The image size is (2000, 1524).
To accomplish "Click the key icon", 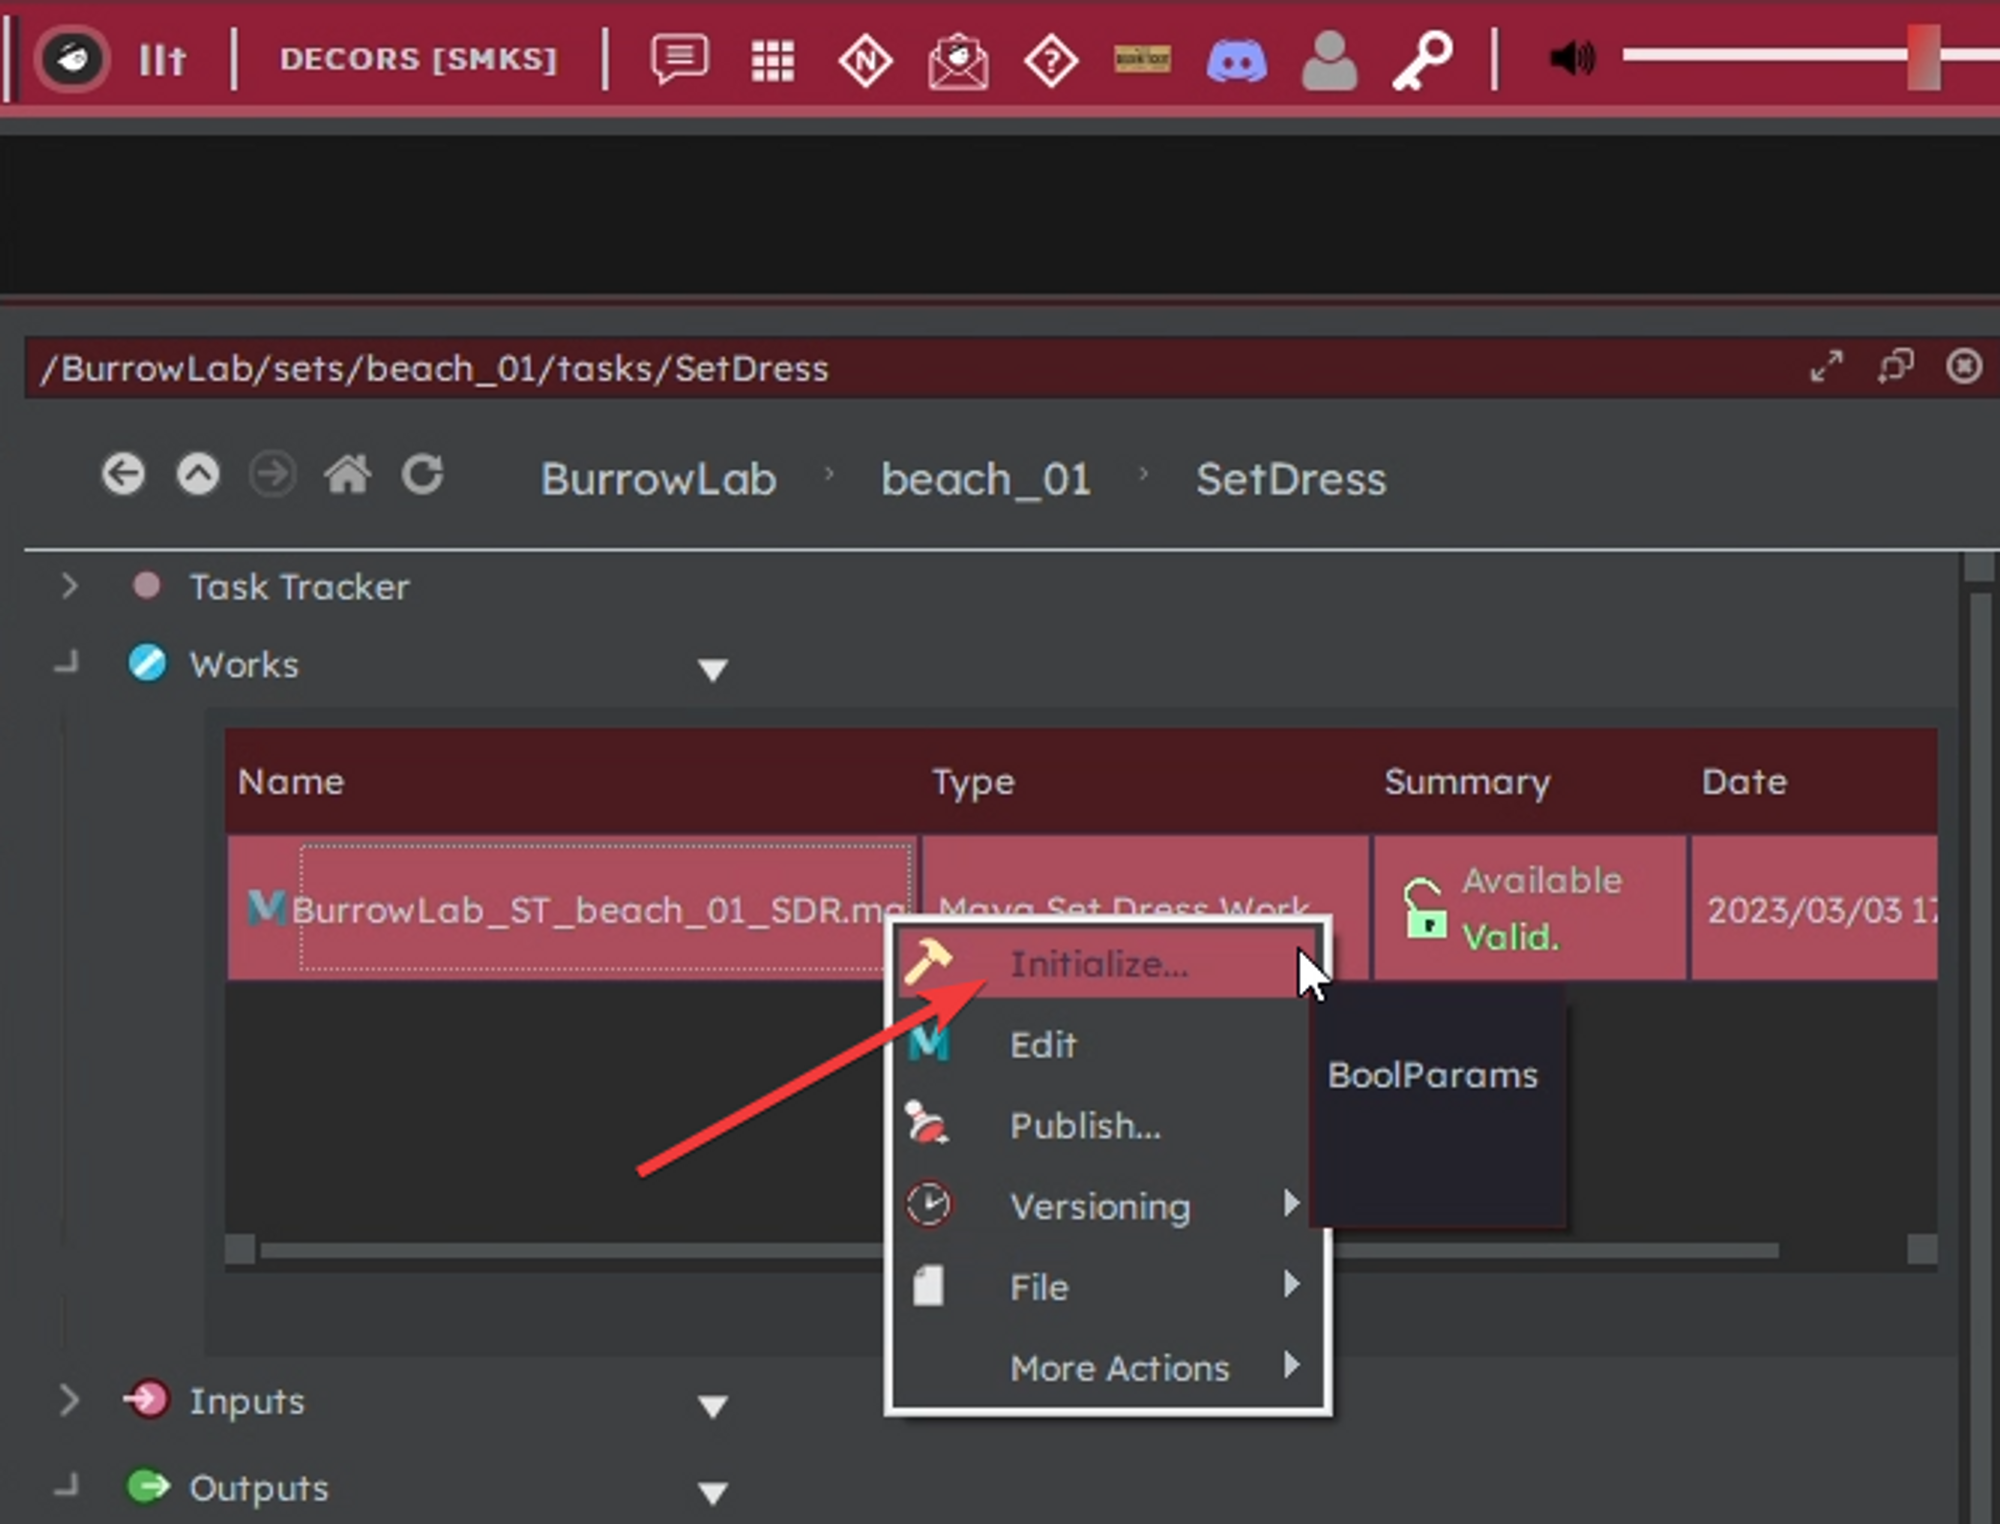I will 1422,61.
